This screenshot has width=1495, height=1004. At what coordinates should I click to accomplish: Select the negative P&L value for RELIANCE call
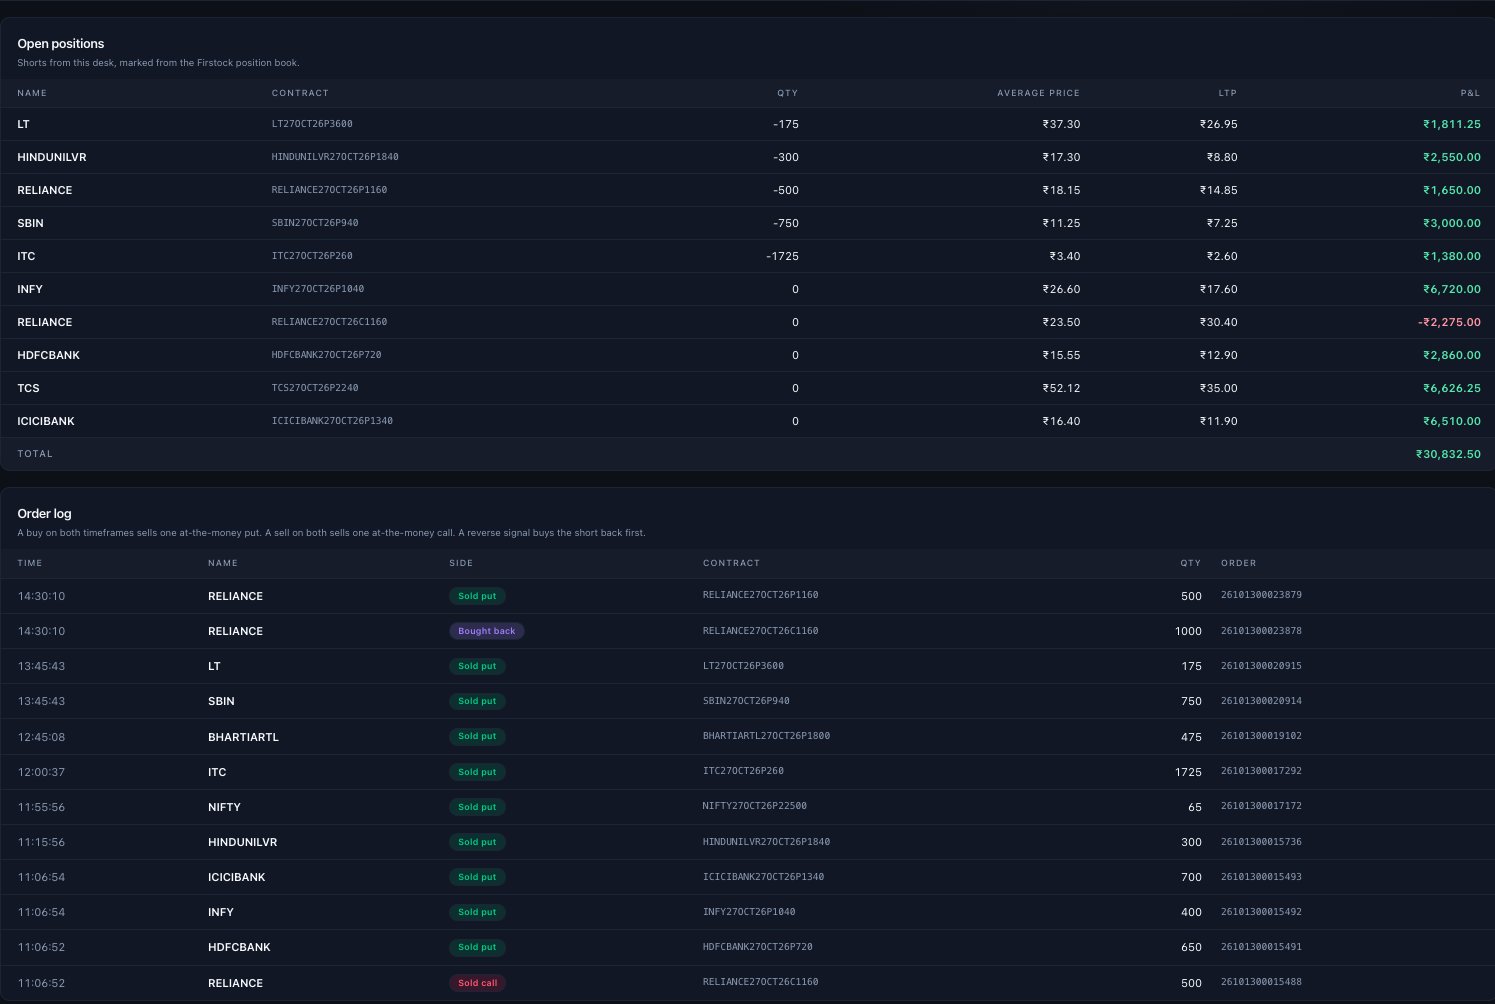1449,322
